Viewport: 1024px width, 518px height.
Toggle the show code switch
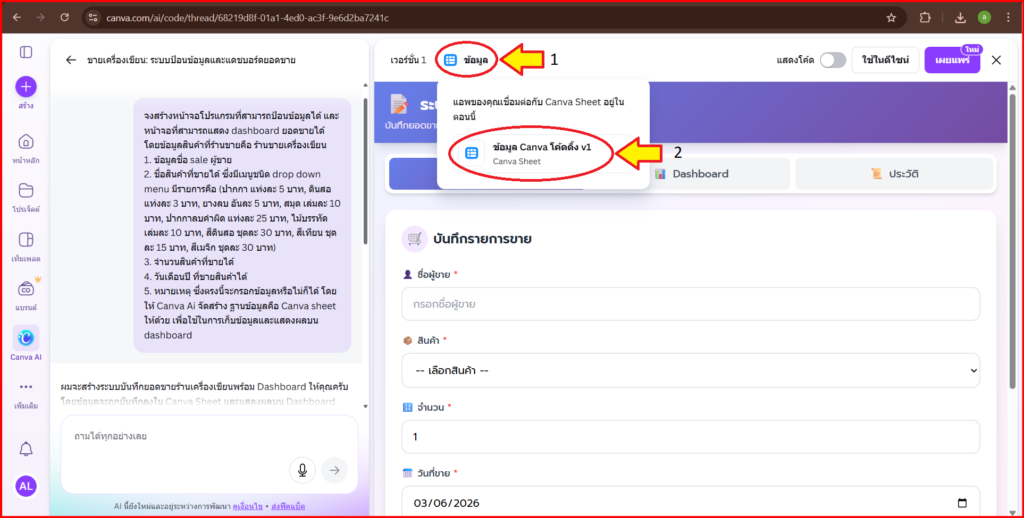tap(832, 60)
